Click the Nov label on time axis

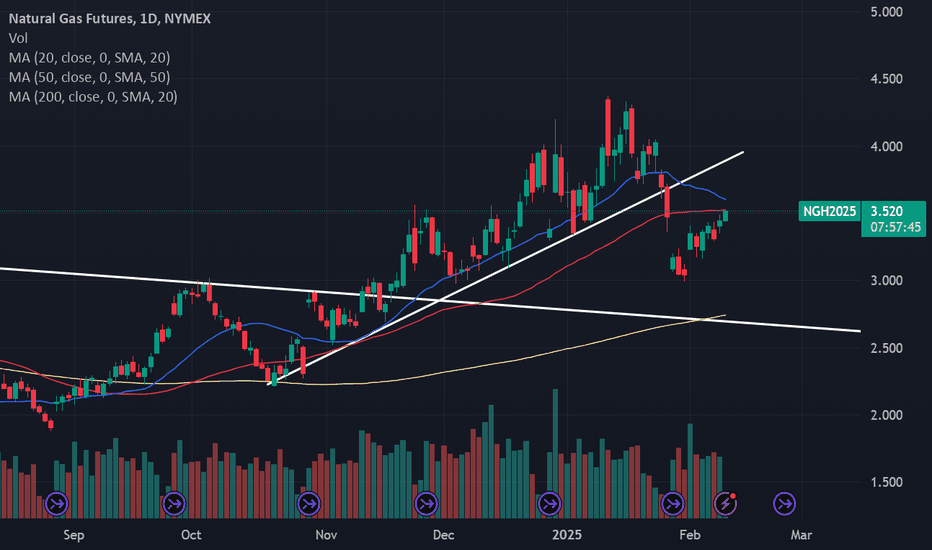click(326, 535)
